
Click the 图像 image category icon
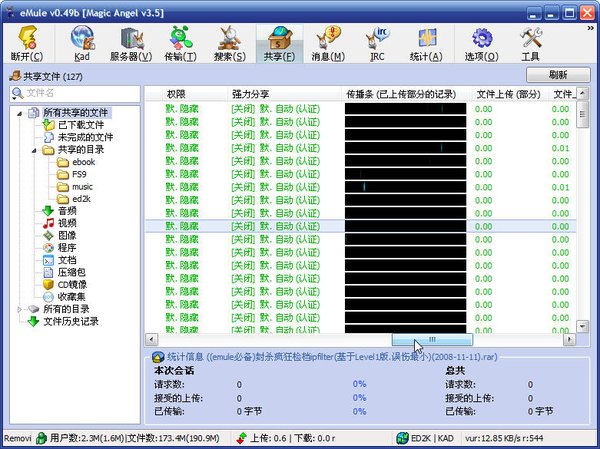(x=48, y=235)
